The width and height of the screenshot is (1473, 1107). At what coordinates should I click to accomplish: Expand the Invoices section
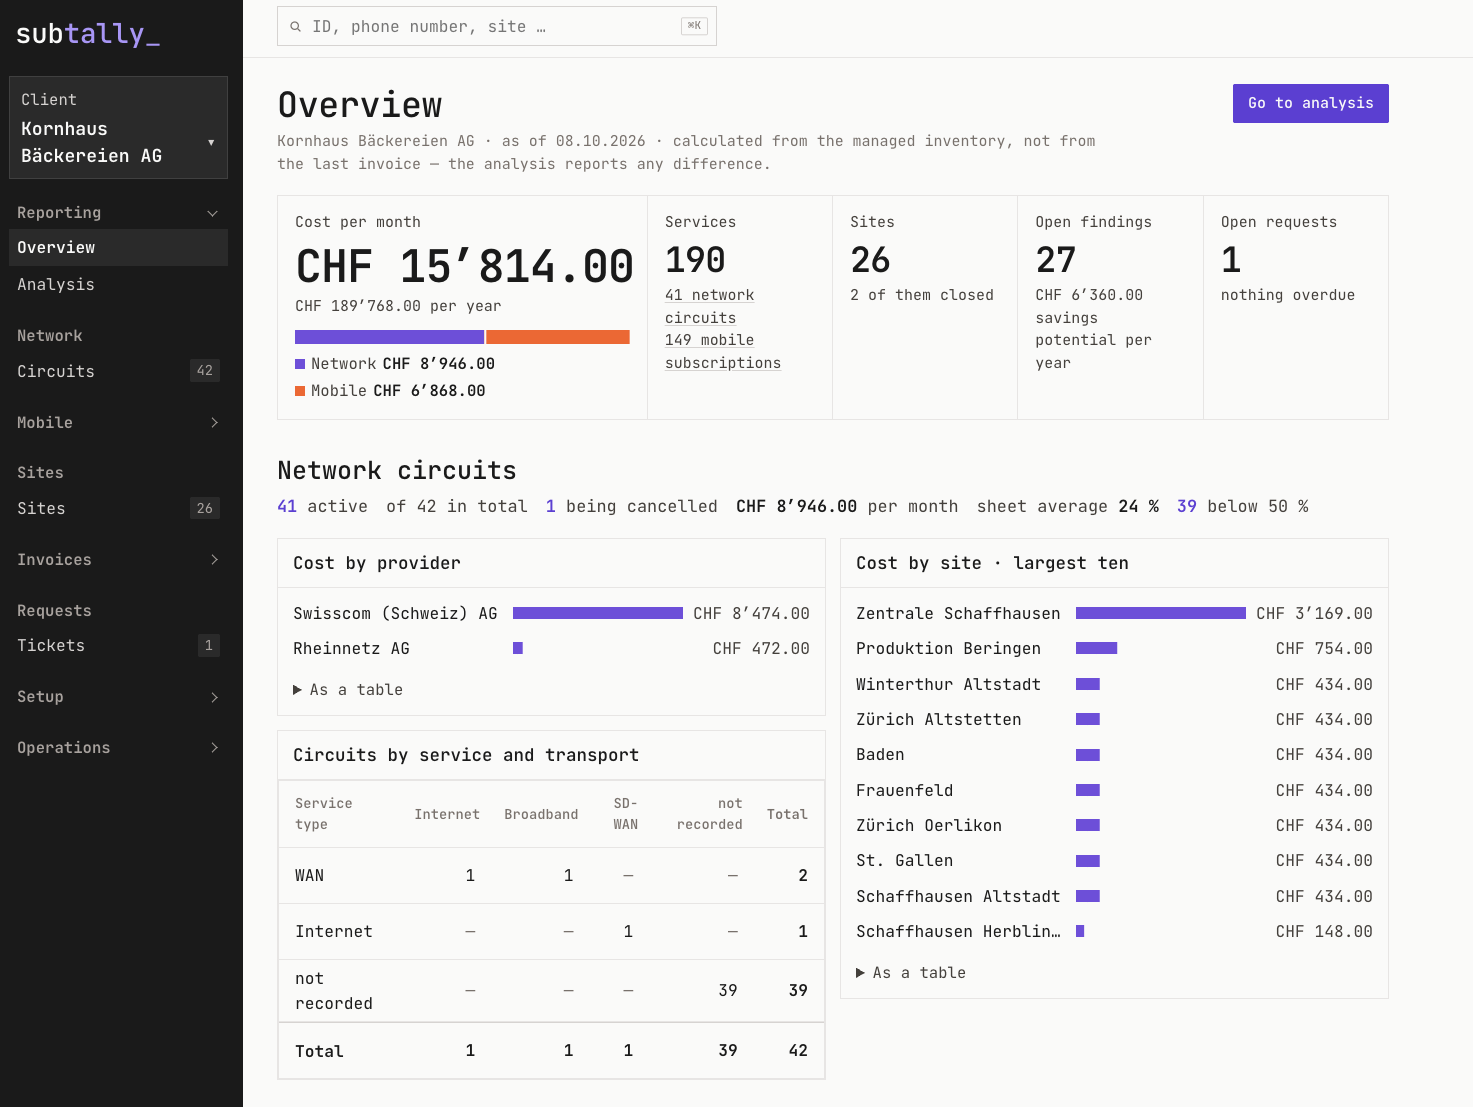coord(118,559)
